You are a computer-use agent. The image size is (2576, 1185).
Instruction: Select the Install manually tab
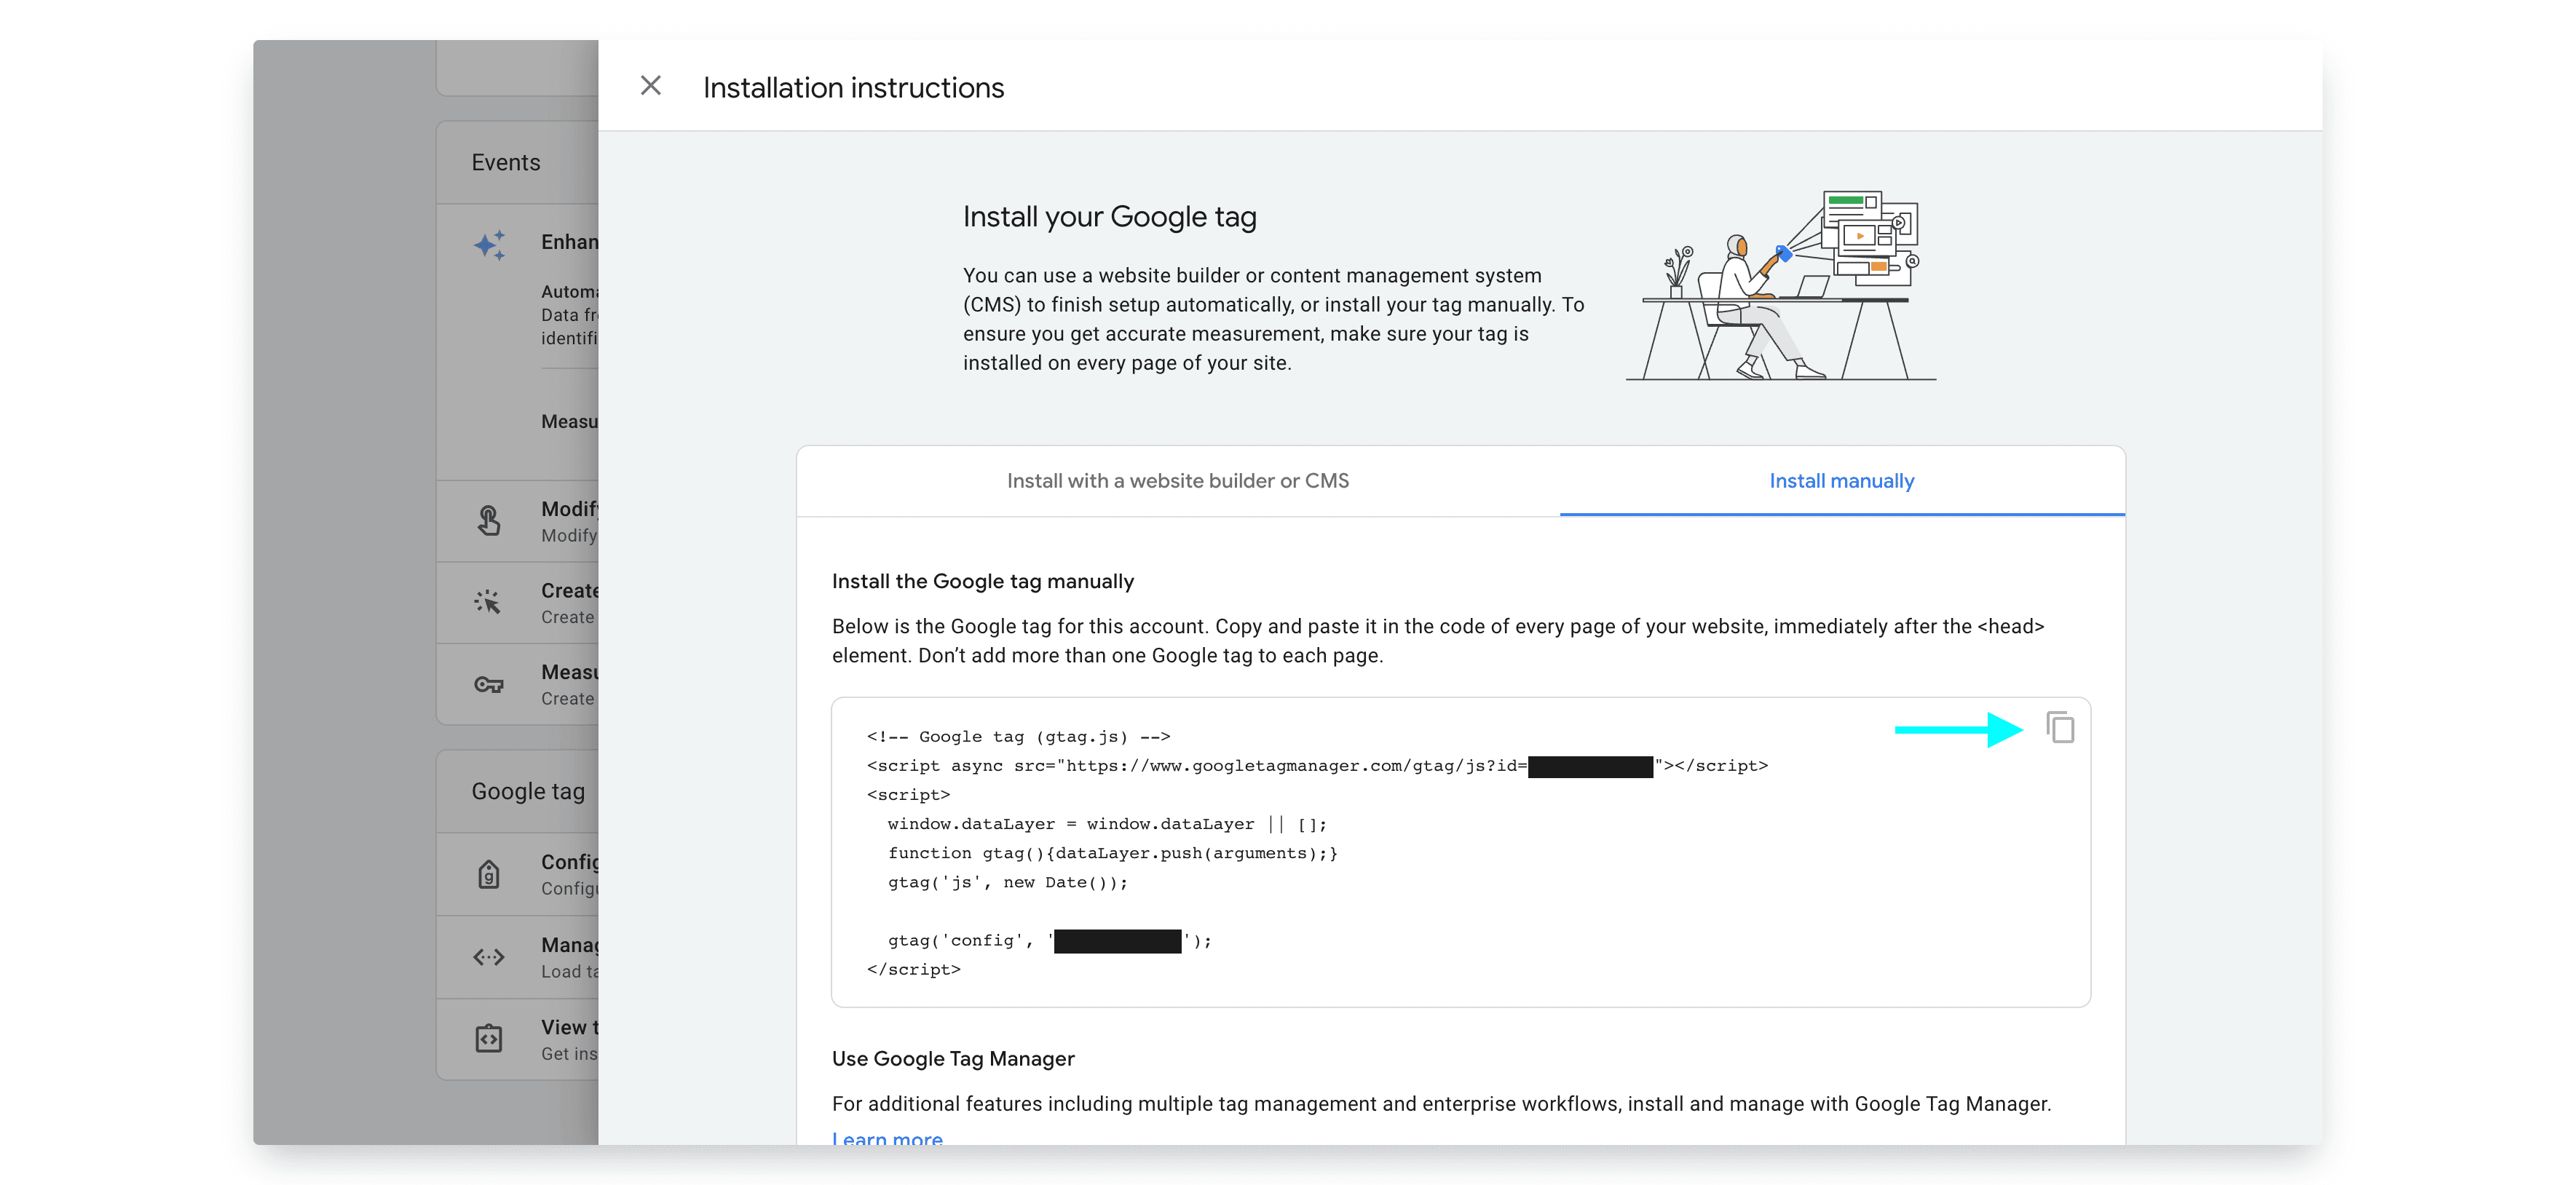(x=1841, y=481)
